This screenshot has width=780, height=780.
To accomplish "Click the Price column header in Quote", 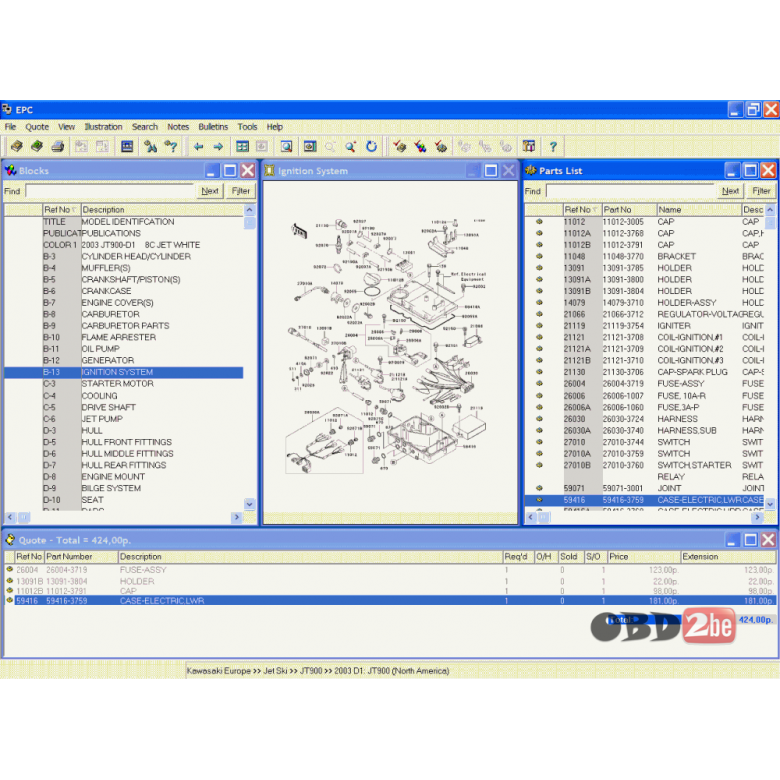I will tap(644, 556).
